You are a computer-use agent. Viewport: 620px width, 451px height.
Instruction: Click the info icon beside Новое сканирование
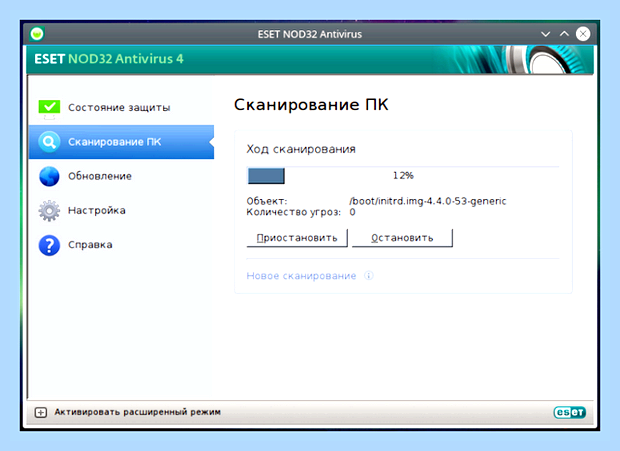pos(369,276)
